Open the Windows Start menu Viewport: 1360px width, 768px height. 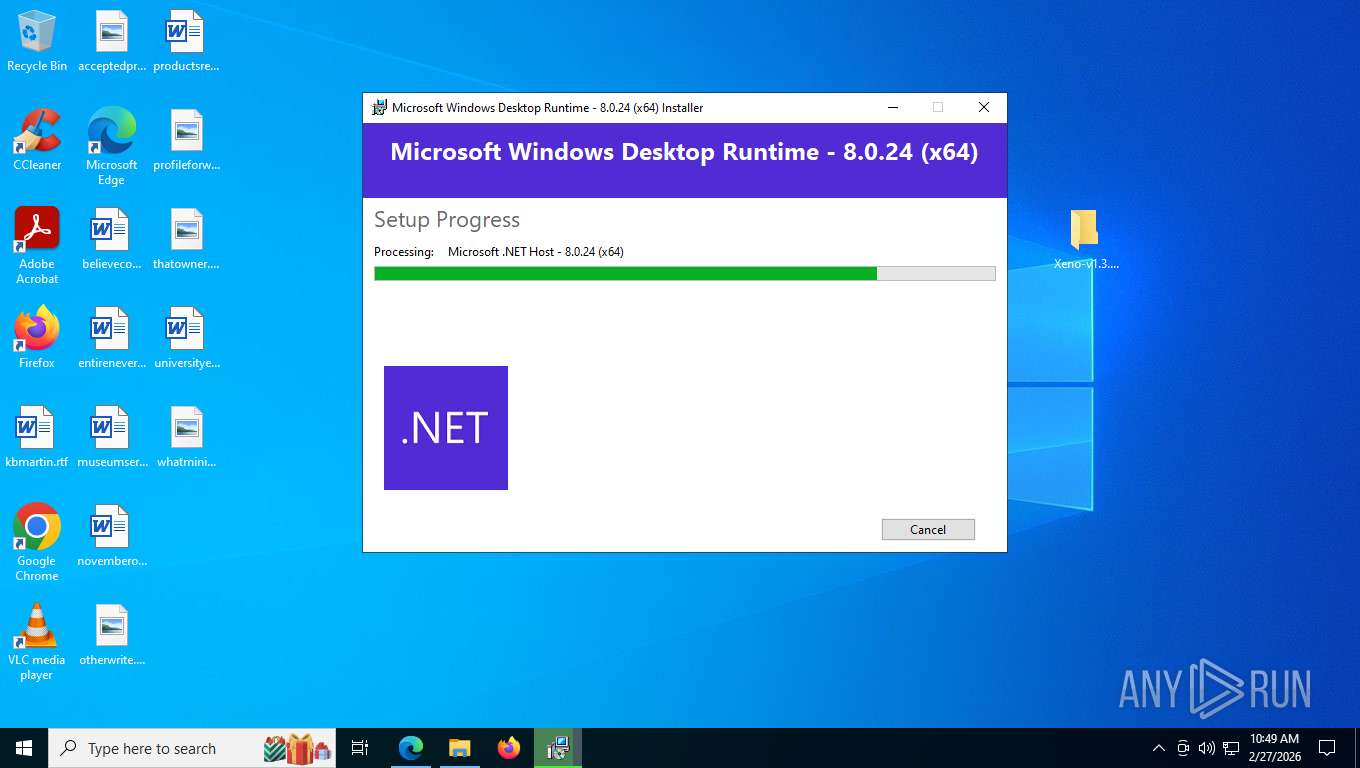pos(24,748)
